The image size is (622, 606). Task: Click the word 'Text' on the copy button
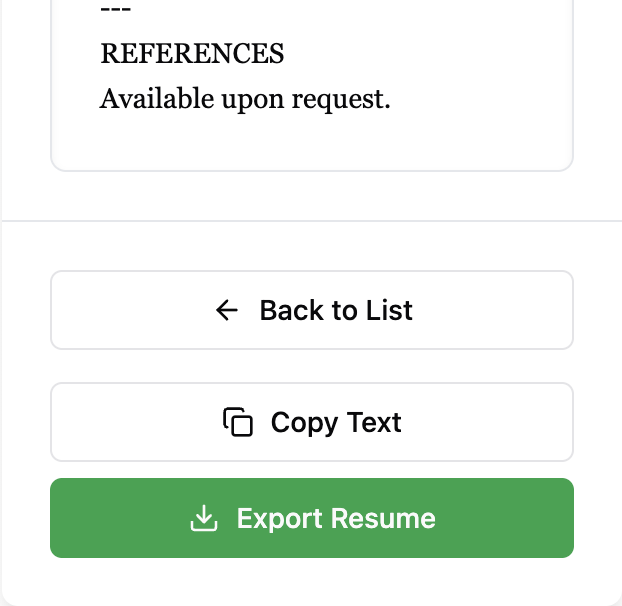(x=375, y=422)
